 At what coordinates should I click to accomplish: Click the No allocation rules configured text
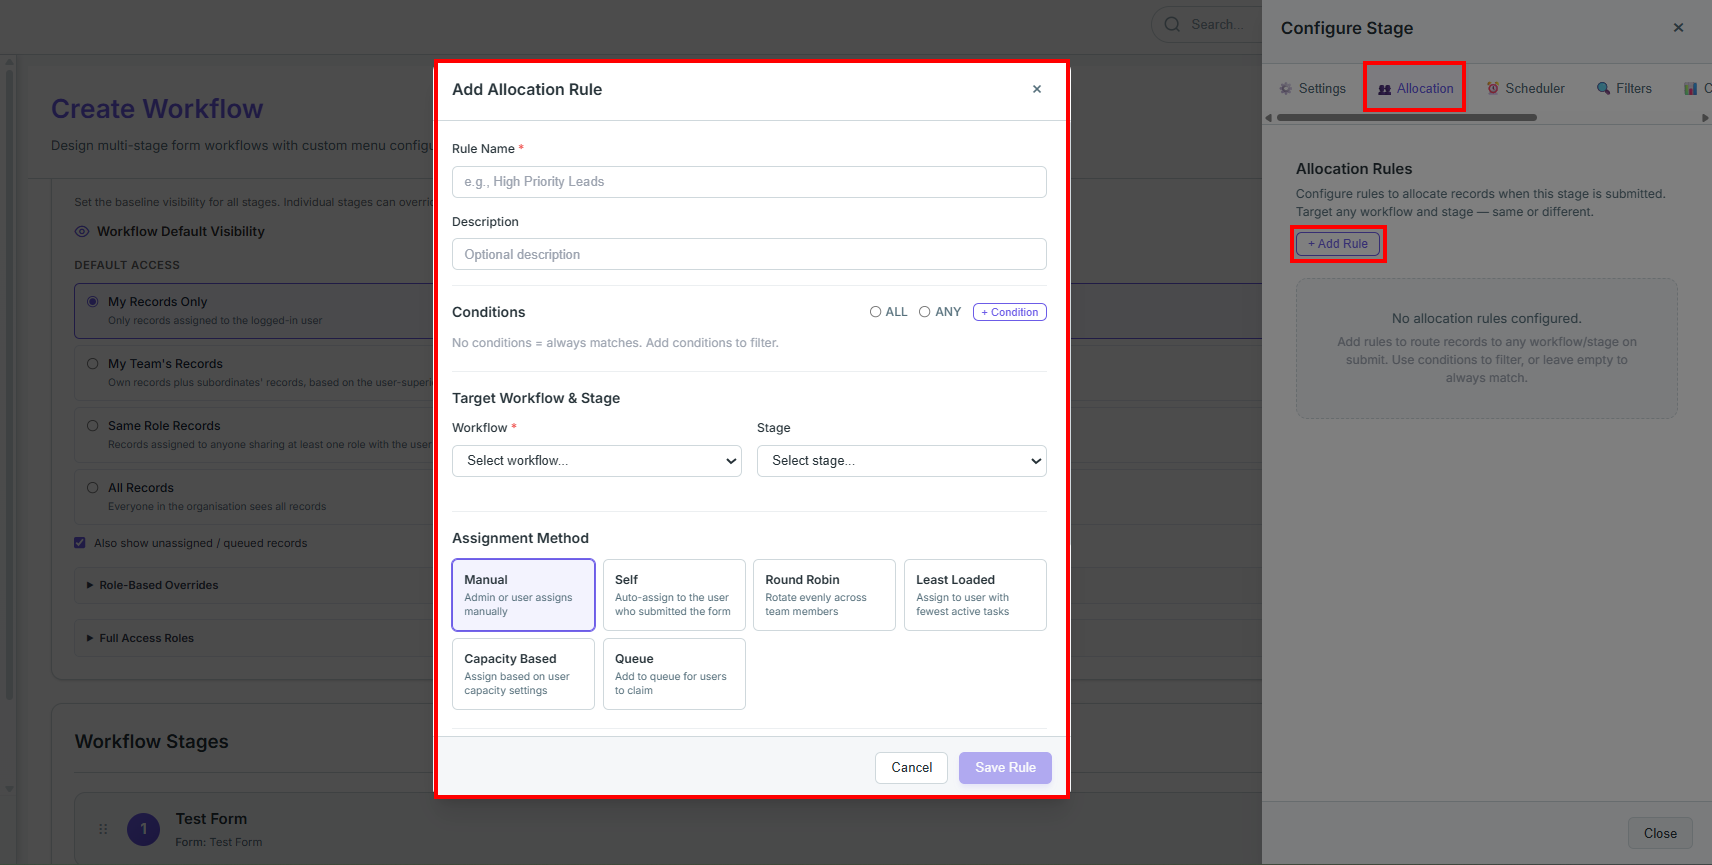[x=1486, y=319]
